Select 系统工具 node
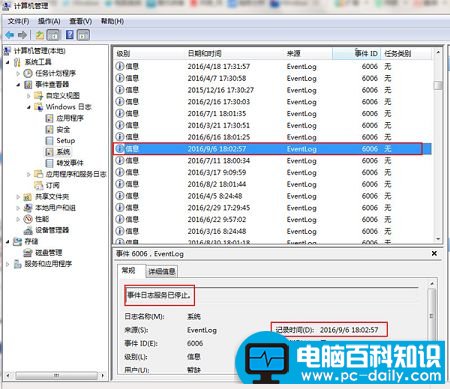 [38, 62]
